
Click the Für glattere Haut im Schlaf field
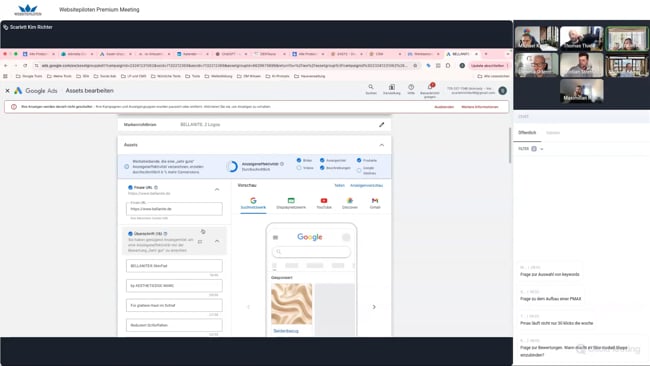174,305
